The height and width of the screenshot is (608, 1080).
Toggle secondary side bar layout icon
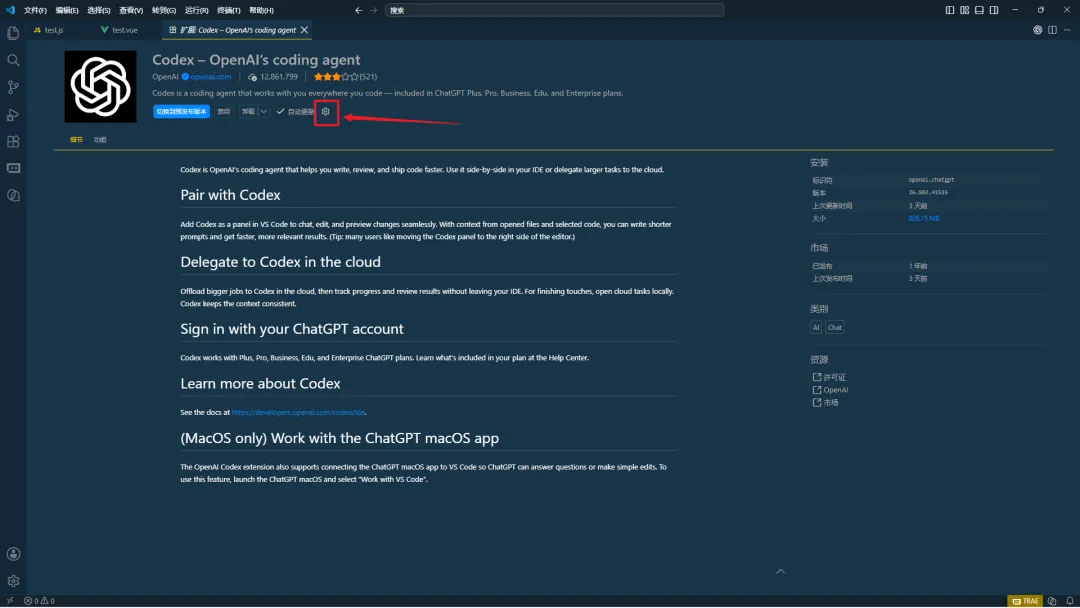click(994, 10)
